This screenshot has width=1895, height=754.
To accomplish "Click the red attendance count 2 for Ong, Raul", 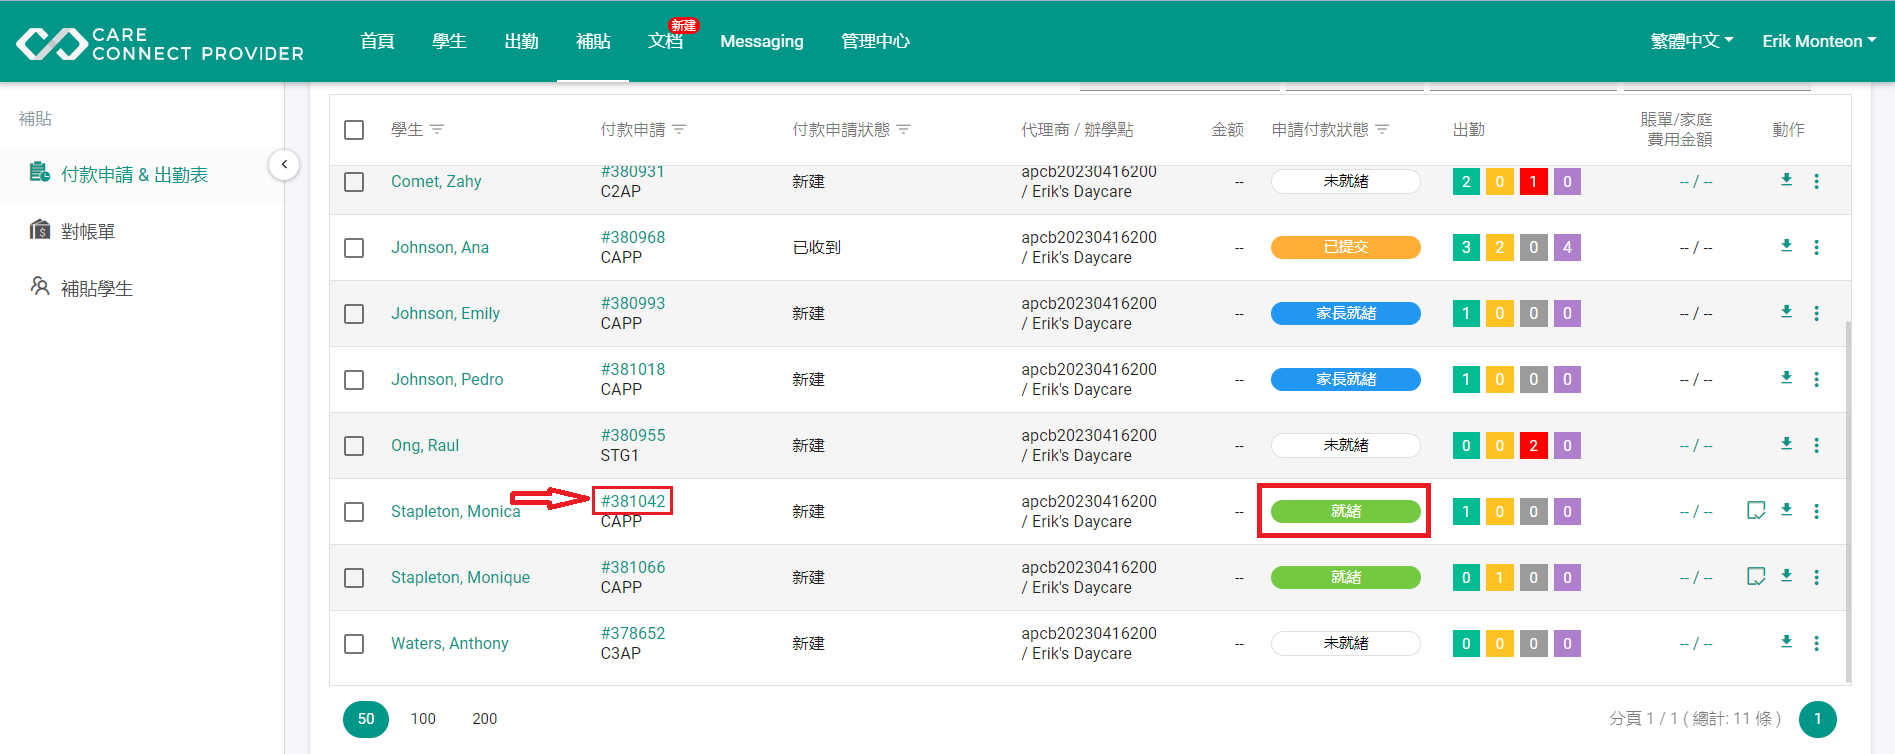I will click(1533, 445).
